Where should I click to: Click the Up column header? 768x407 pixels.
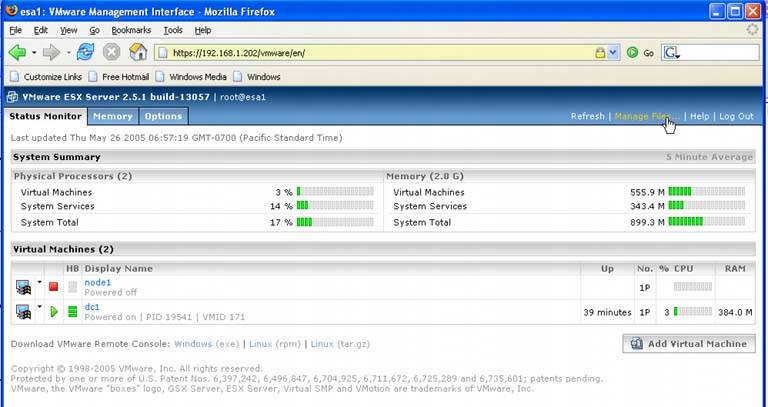(x=607, y=268)
